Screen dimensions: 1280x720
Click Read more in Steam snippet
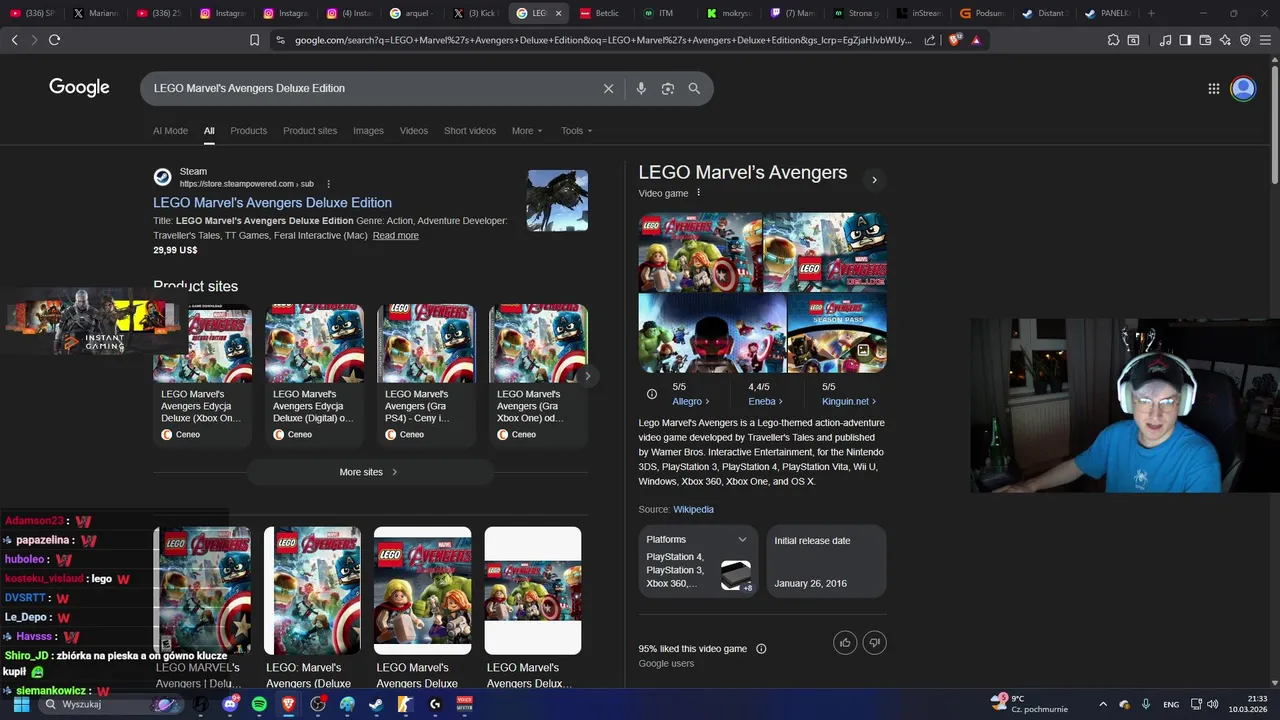(396, 236)
